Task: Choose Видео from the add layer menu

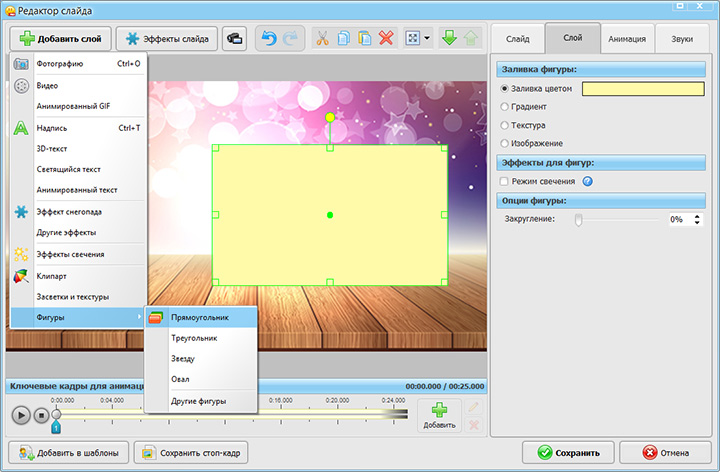Action: pos(78,85)
